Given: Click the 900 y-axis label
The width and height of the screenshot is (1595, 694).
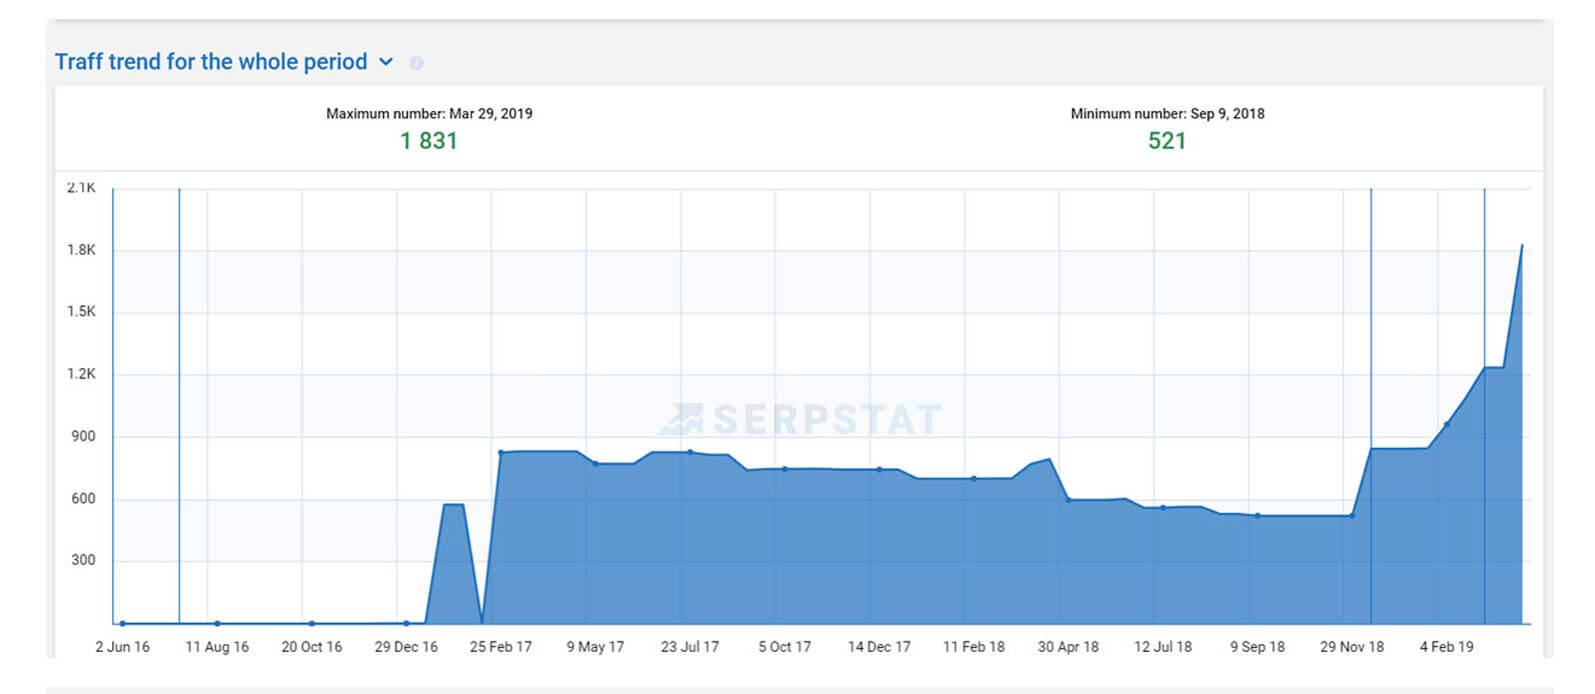Looking at the screenshot, I should point(83,436).
